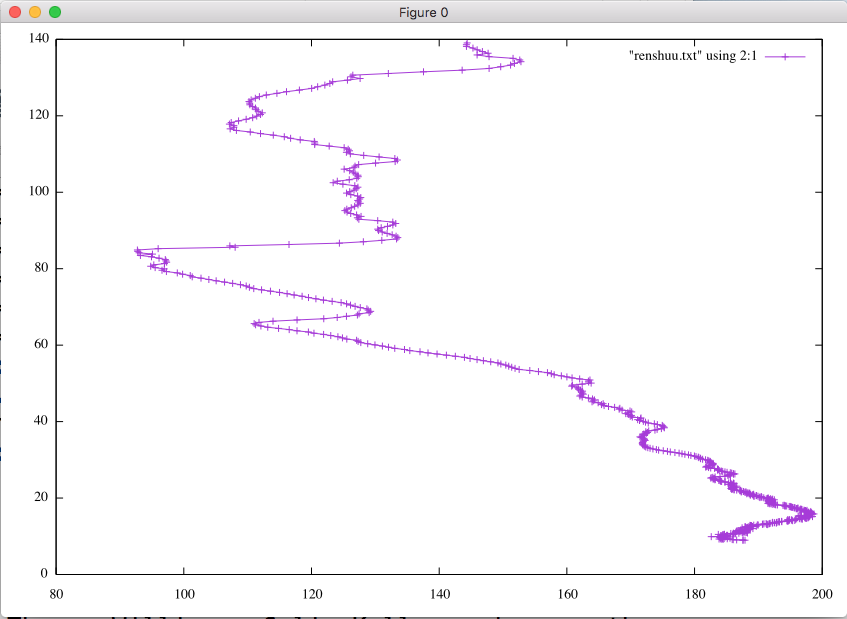The image size is (847, 619).
Task: Click the x-axis tick label 200
Action: click(822, 594)
